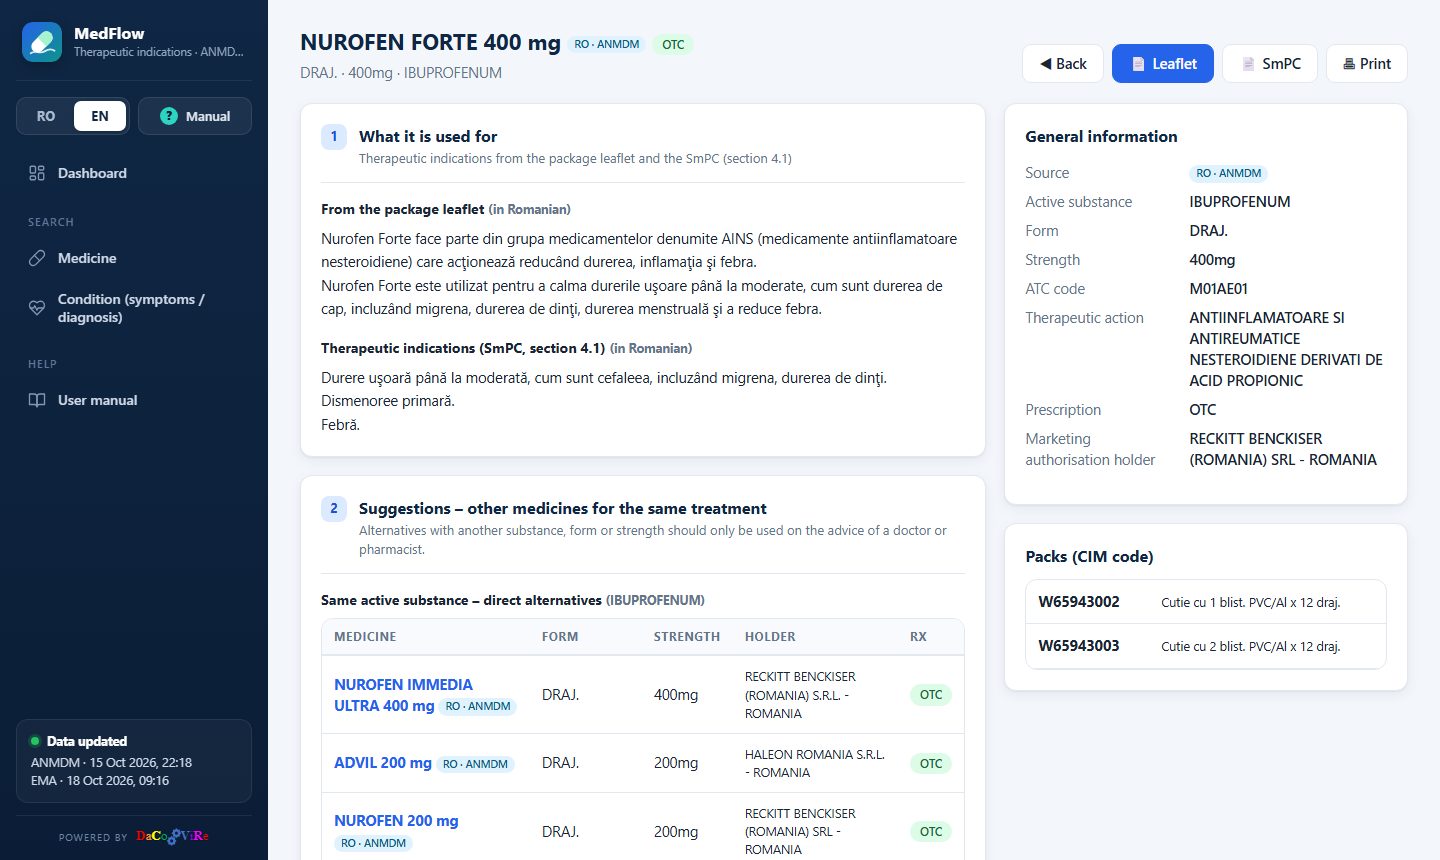Click the document icon in Leaflet button
The width and height of the screenshot is (1440, 860).
click(x=1138, y=64)
